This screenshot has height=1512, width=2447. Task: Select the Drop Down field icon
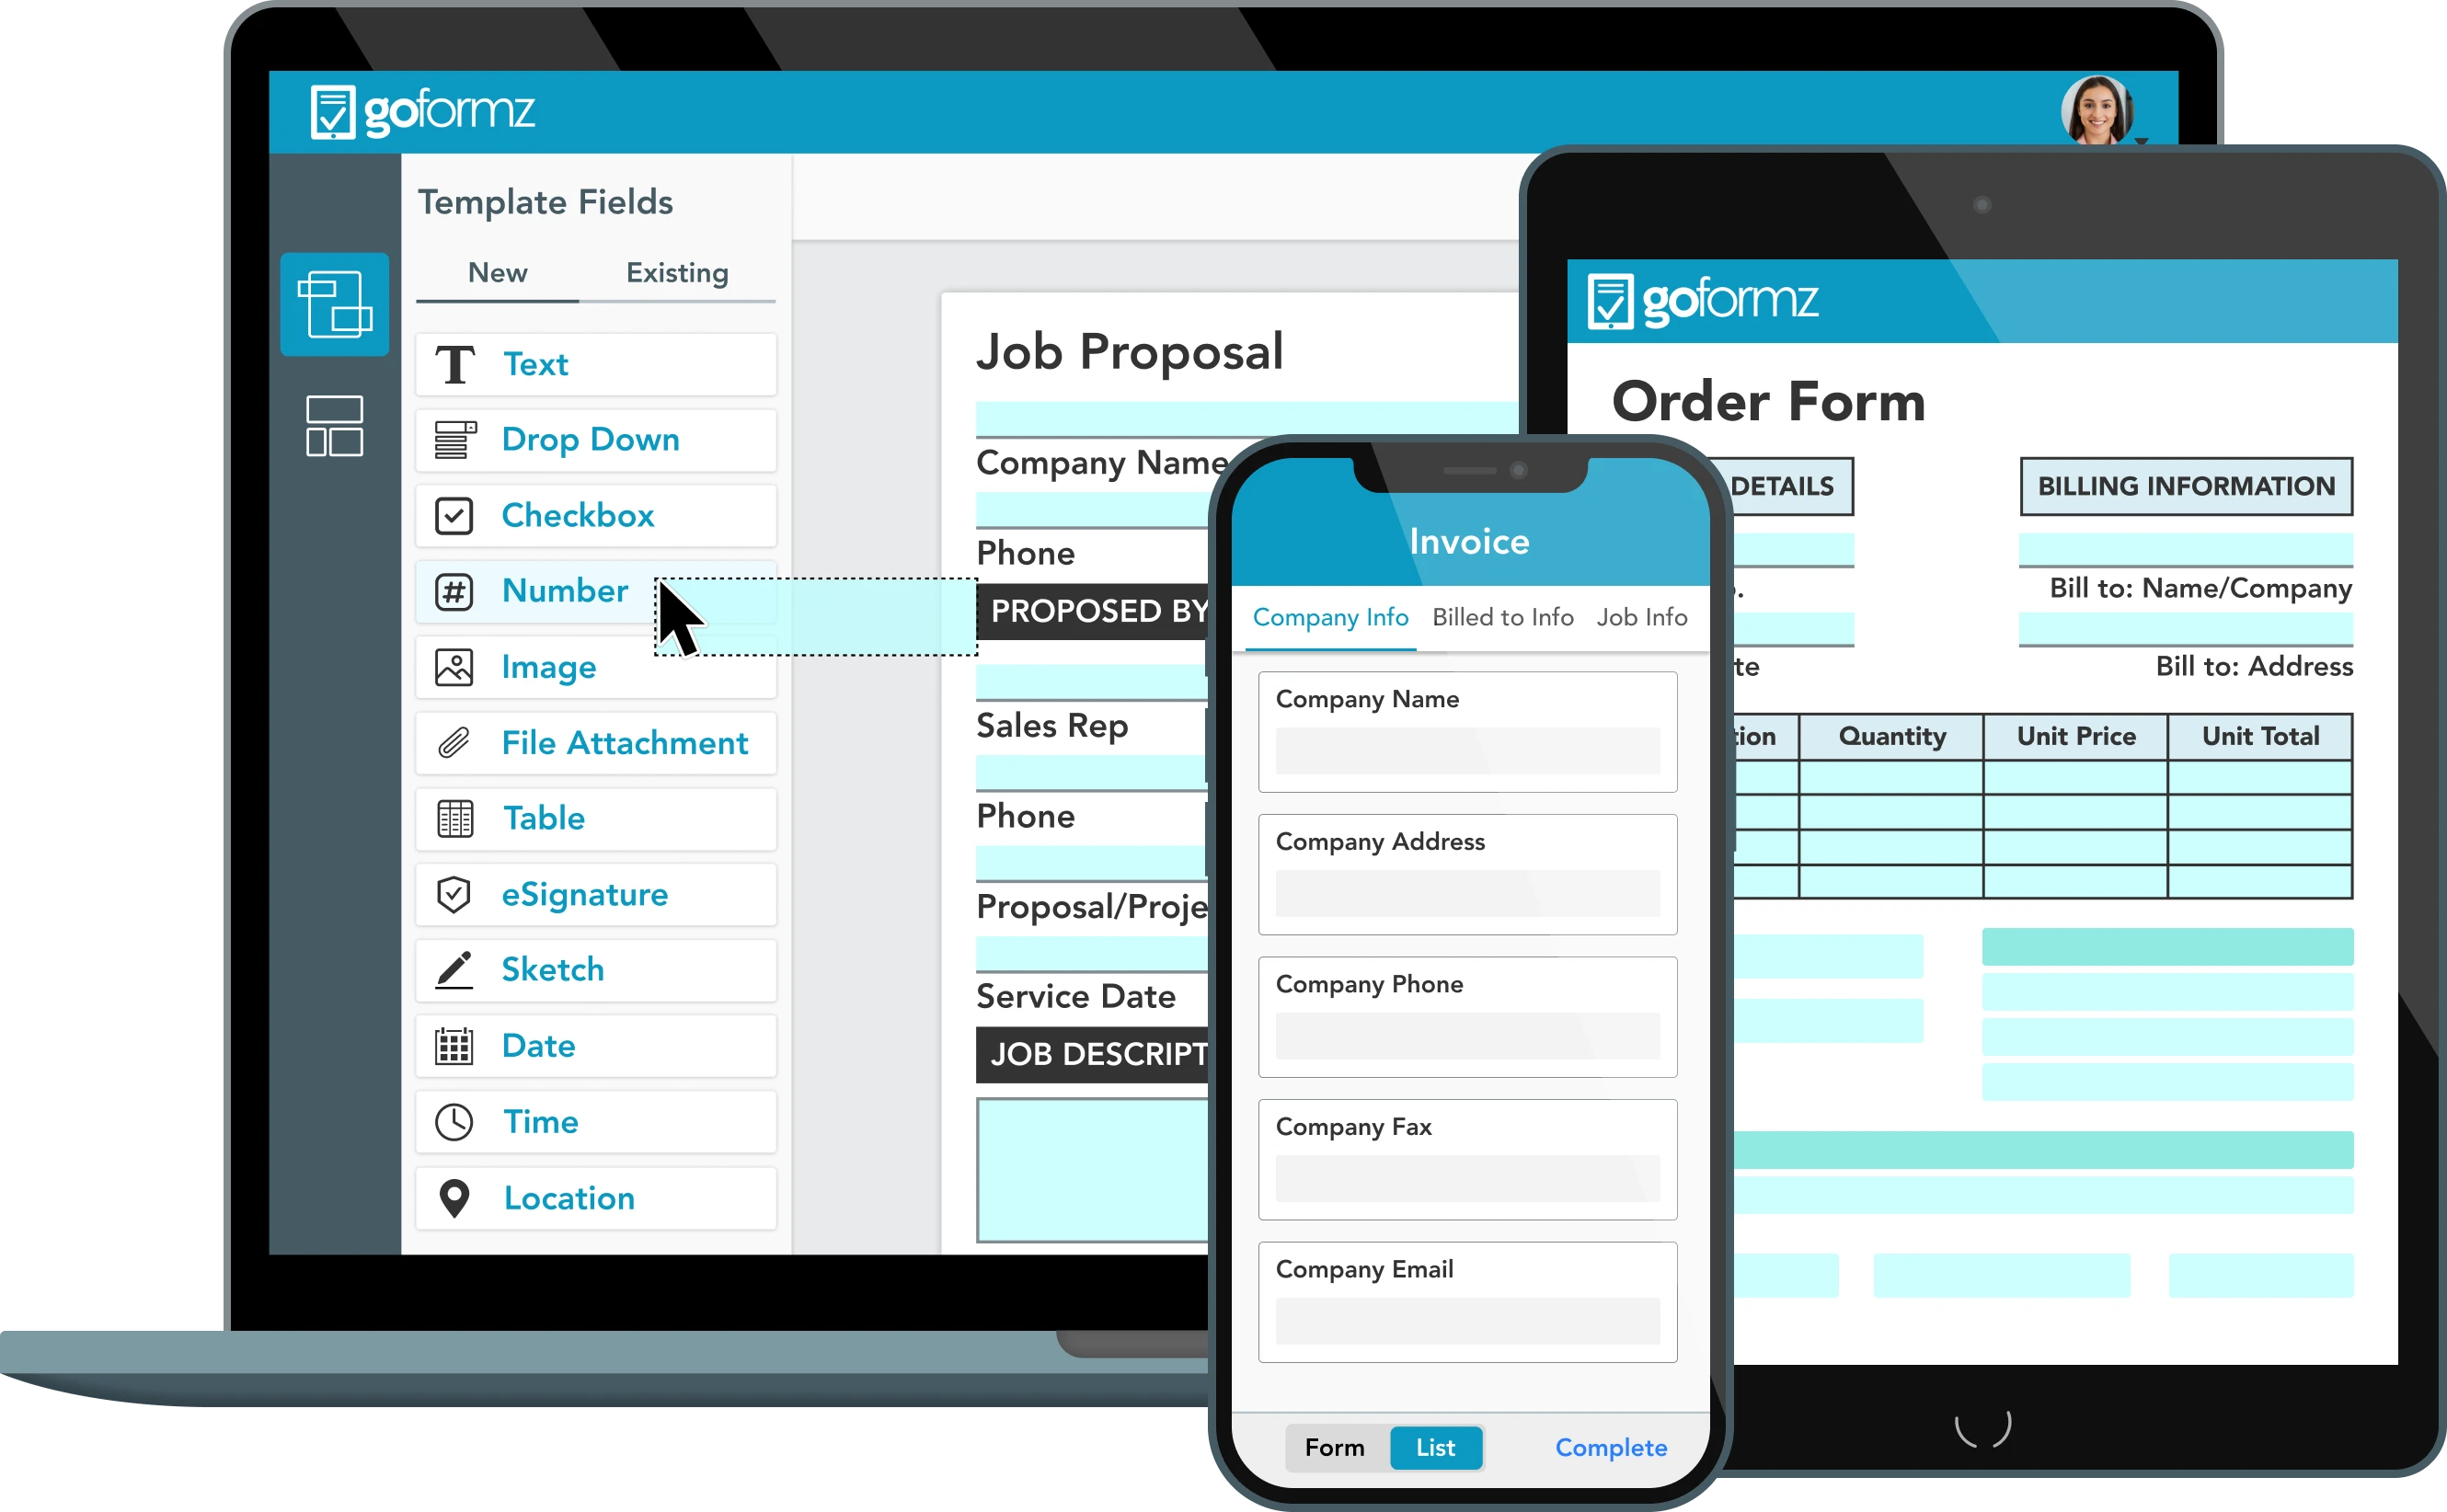451,437
